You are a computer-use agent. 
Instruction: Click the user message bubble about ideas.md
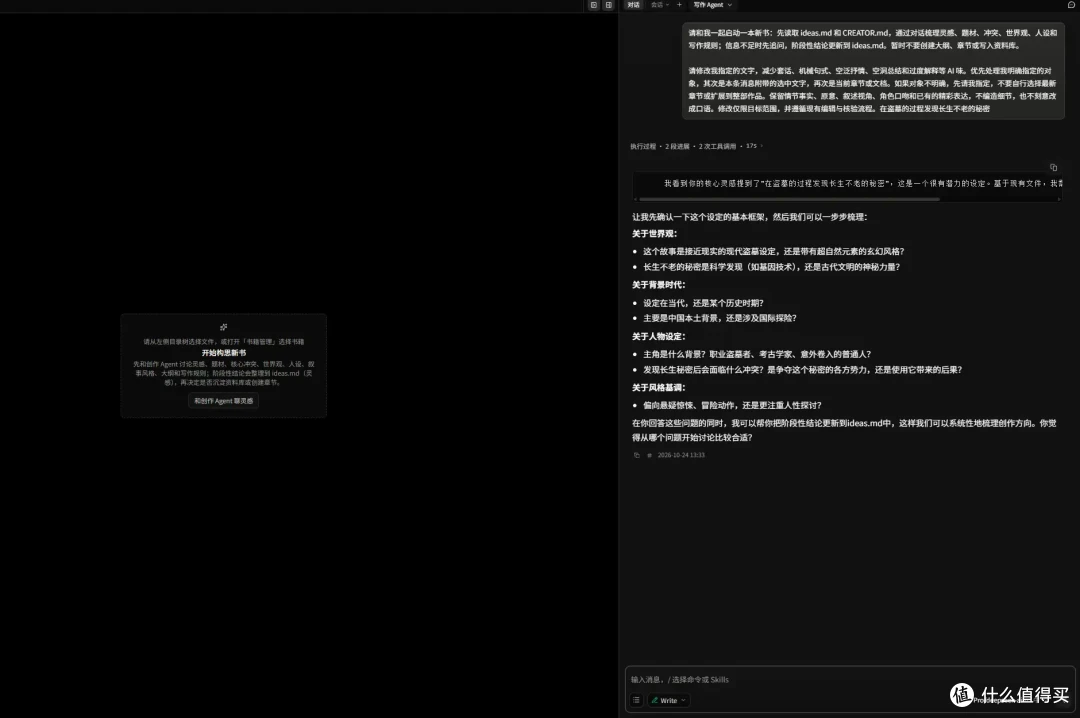coord(873,70)
